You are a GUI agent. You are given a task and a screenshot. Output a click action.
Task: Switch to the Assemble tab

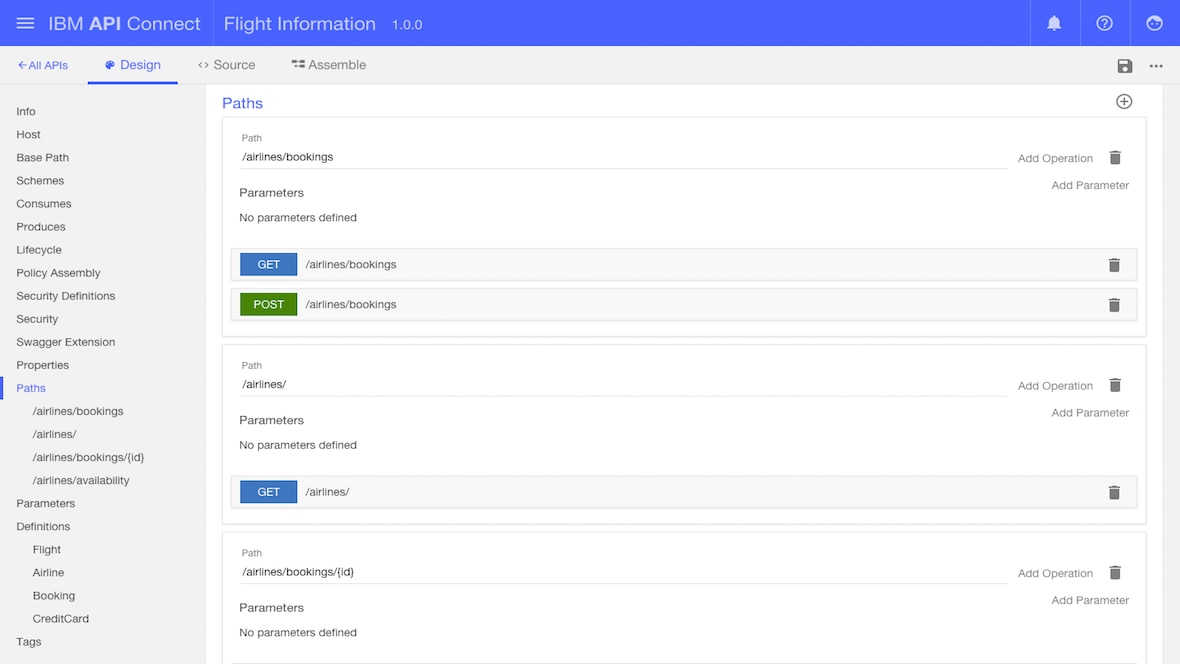tap(329, 65)
